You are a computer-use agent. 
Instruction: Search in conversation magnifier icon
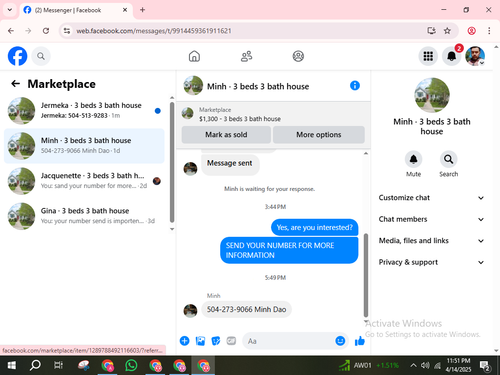(448, 159)
